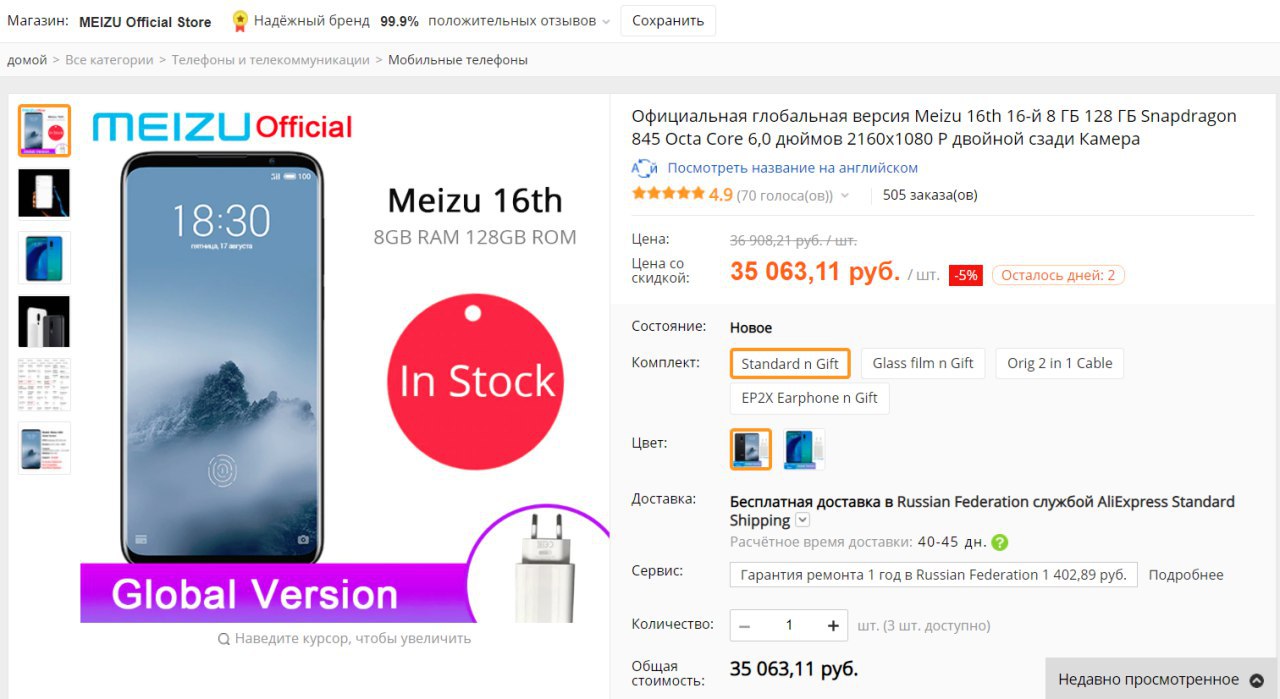Show the white phone hand thumbnail
This screenshot has height=699, width=1280.
coord(44,193)
